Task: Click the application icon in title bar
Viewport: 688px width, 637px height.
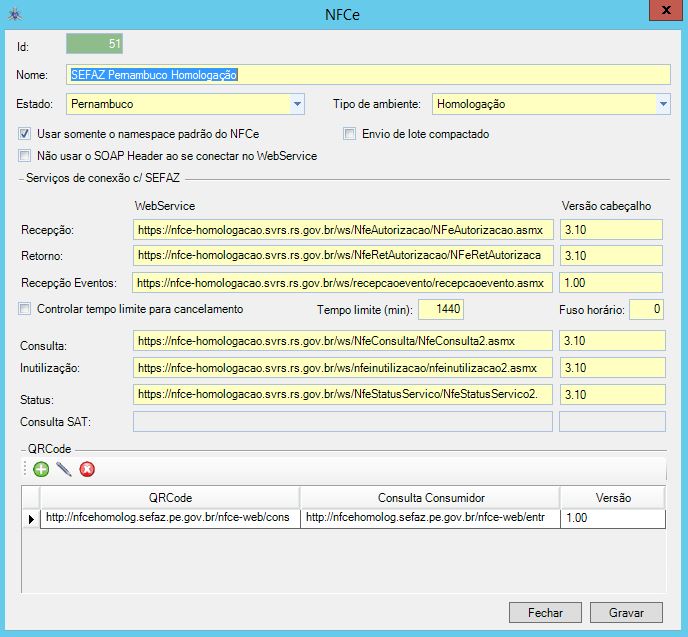Action: pos(13,15)
